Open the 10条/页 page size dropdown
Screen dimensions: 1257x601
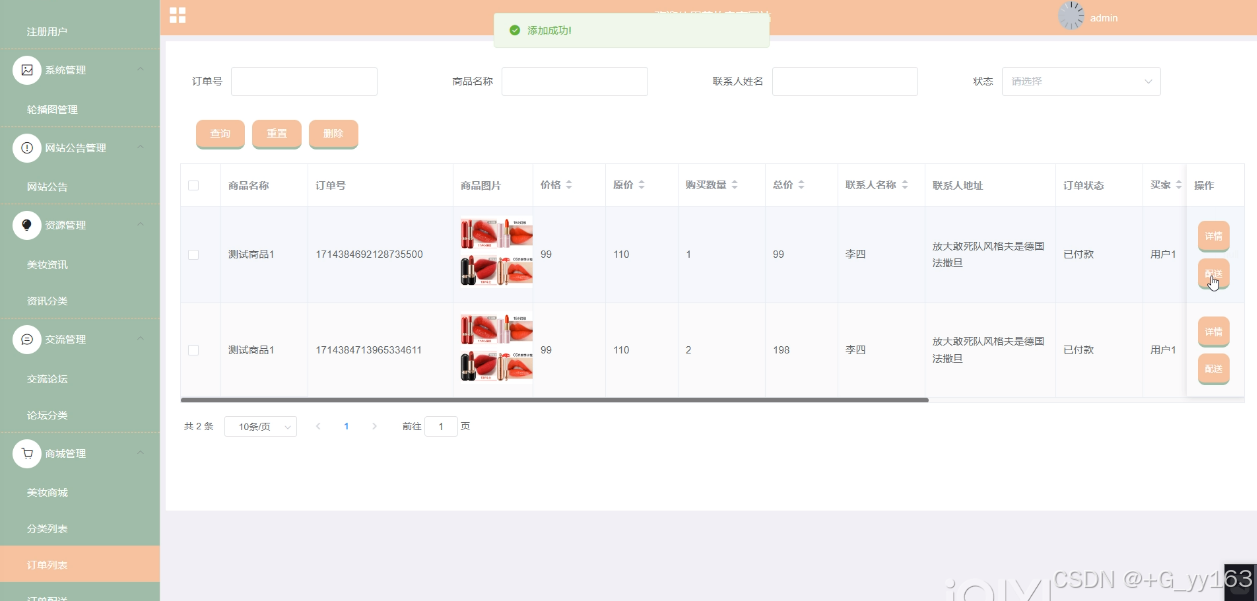260,427
